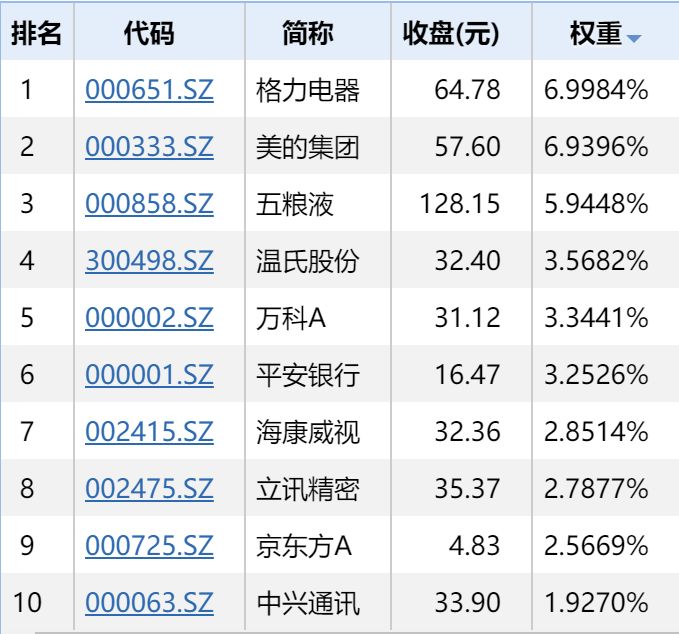Click the weight value 2.5669%
The image size is (679, 634).
(596, 546)
